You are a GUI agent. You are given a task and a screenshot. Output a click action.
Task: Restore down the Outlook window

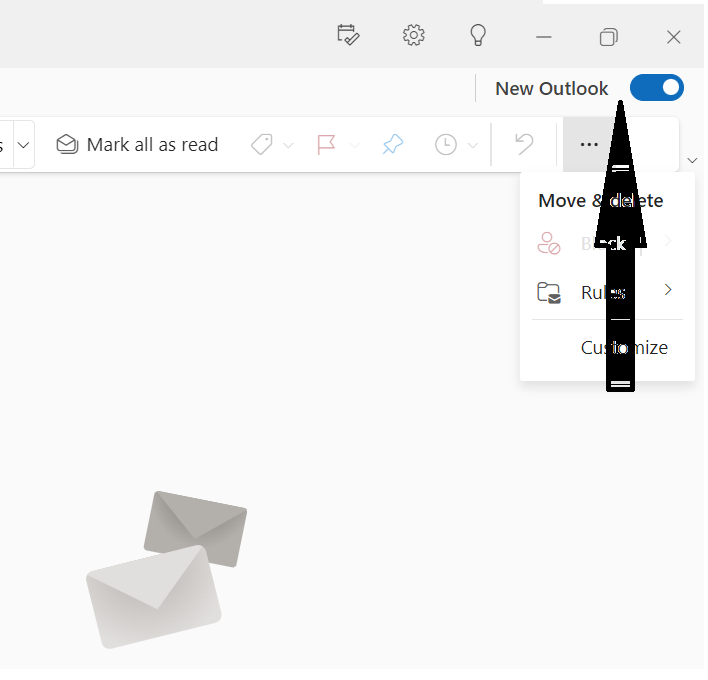609,37
